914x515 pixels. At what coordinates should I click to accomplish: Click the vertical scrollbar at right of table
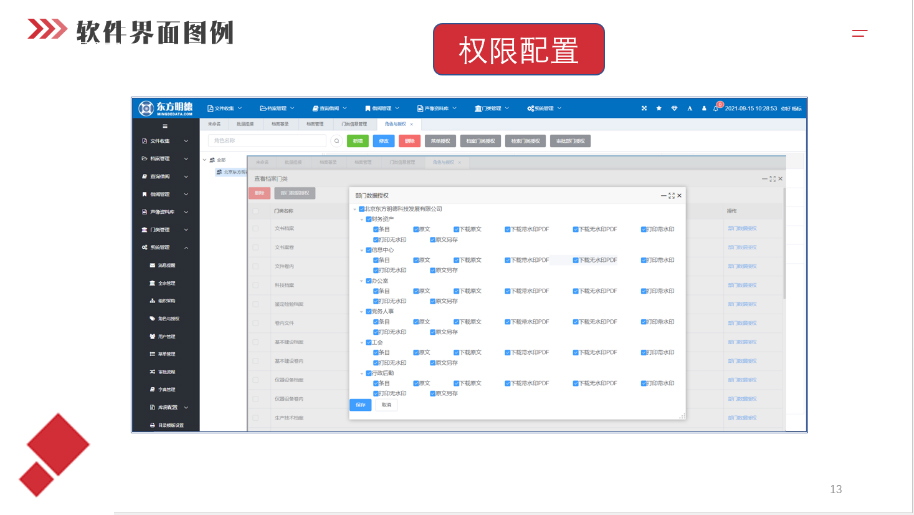784,260
